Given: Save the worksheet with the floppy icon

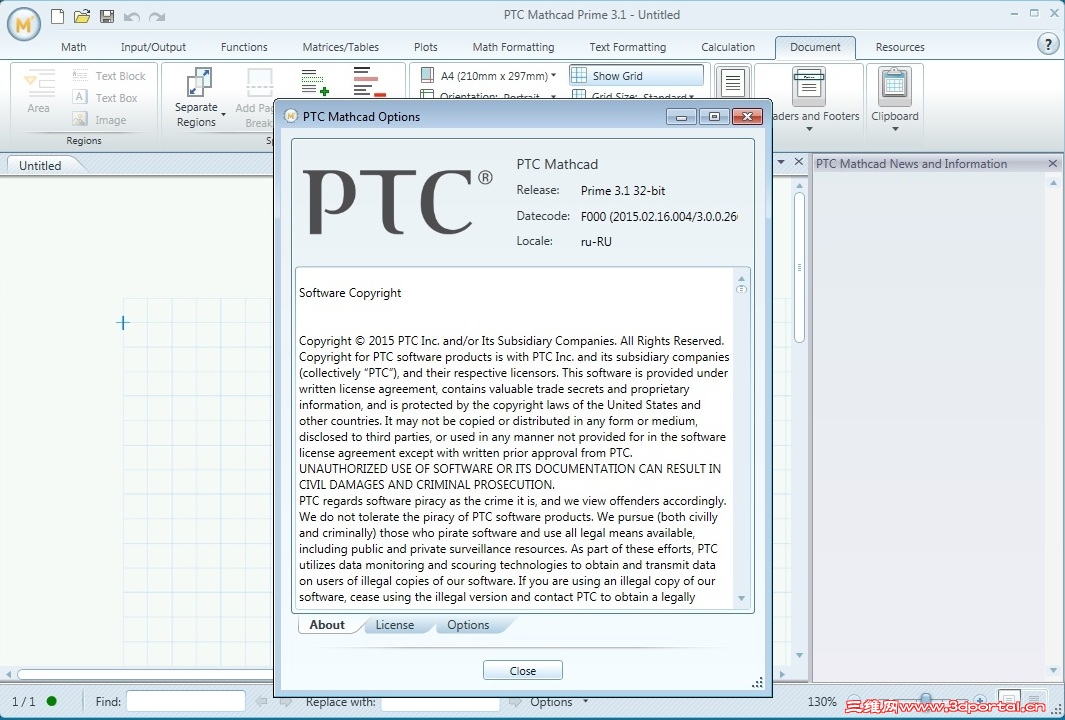Looking at the screenshot, I should [107, 16].
